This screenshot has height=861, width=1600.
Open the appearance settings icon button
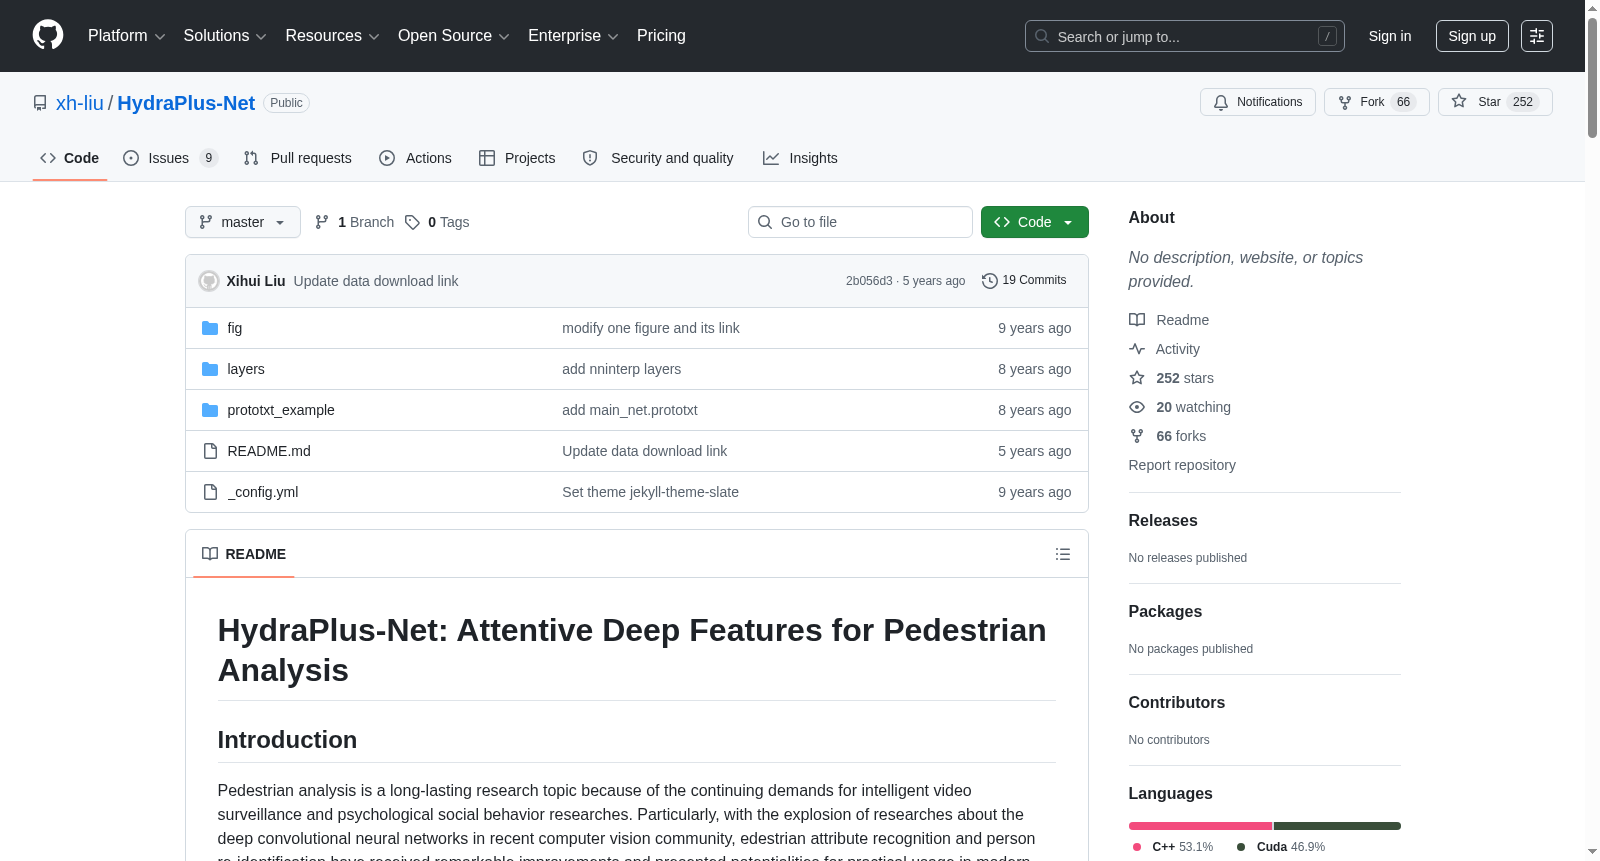pos(1537,36)
